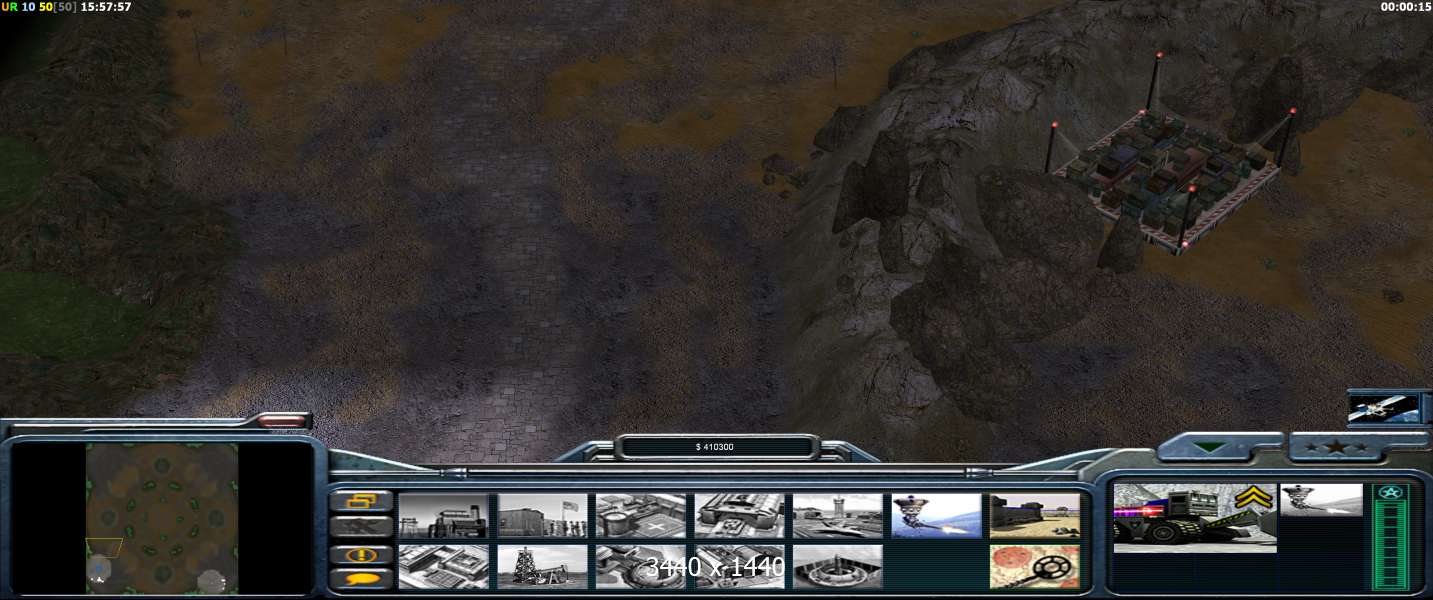Collapse the control bar with green triangle

(x=1211, y=447)
